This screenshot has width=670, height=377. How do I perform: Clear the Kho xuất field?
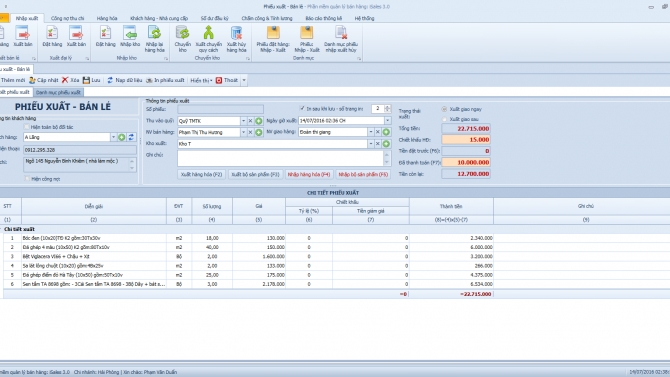[378, 144]
